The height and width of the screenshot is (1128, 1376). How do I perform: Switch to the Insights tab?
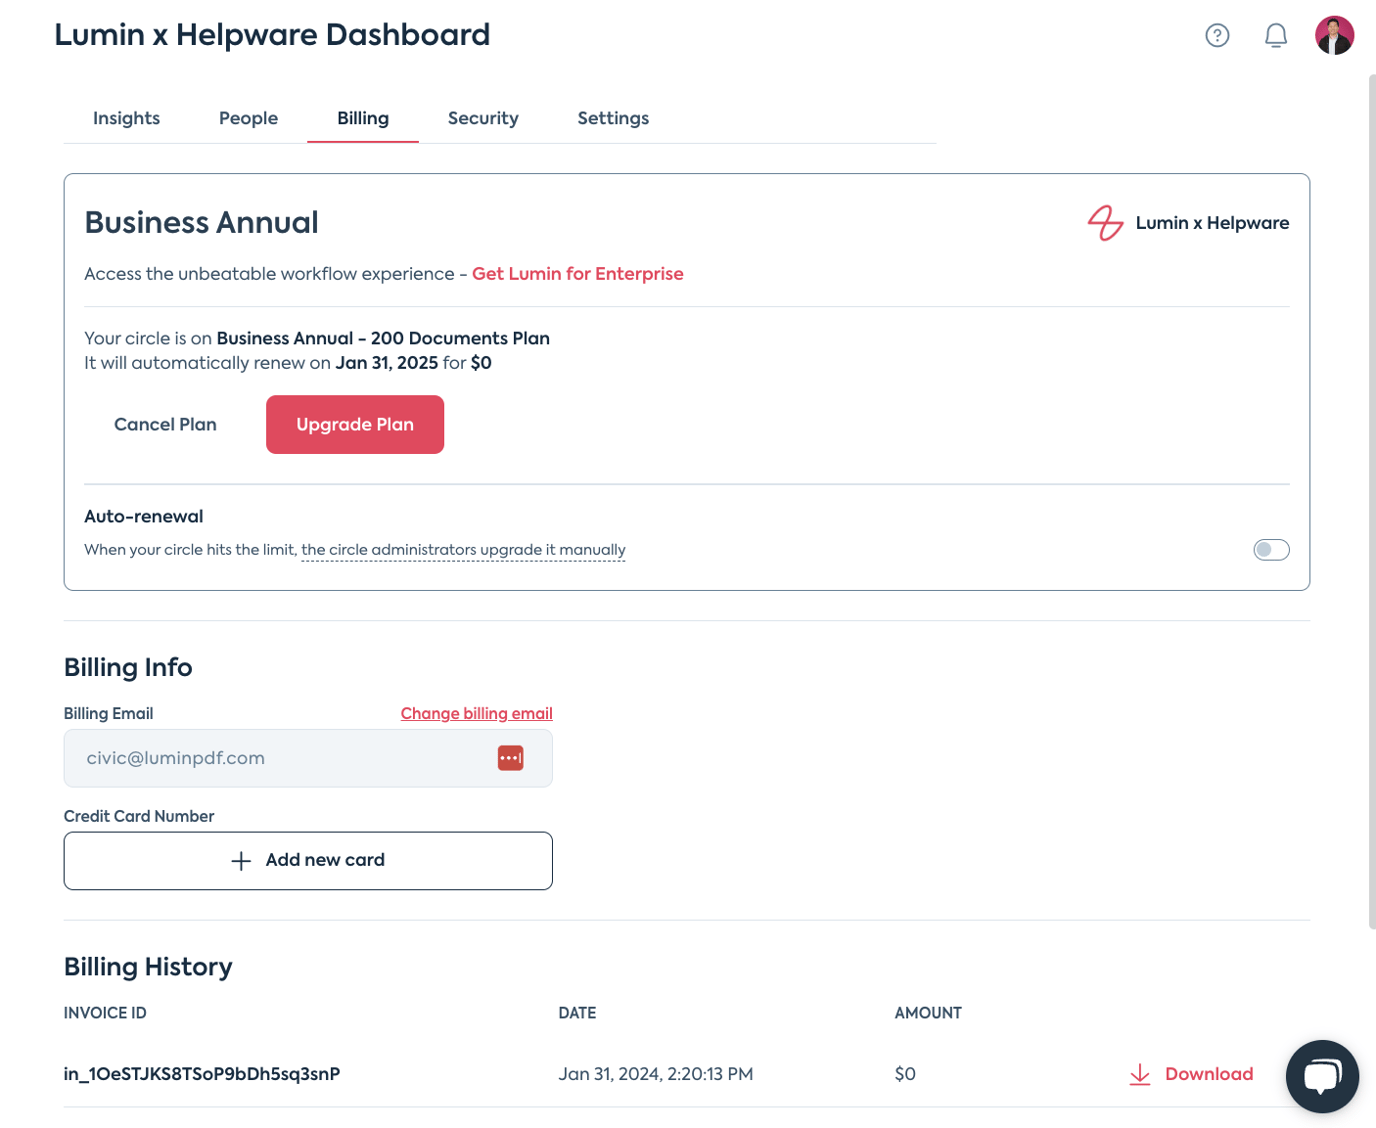[126, 118]
